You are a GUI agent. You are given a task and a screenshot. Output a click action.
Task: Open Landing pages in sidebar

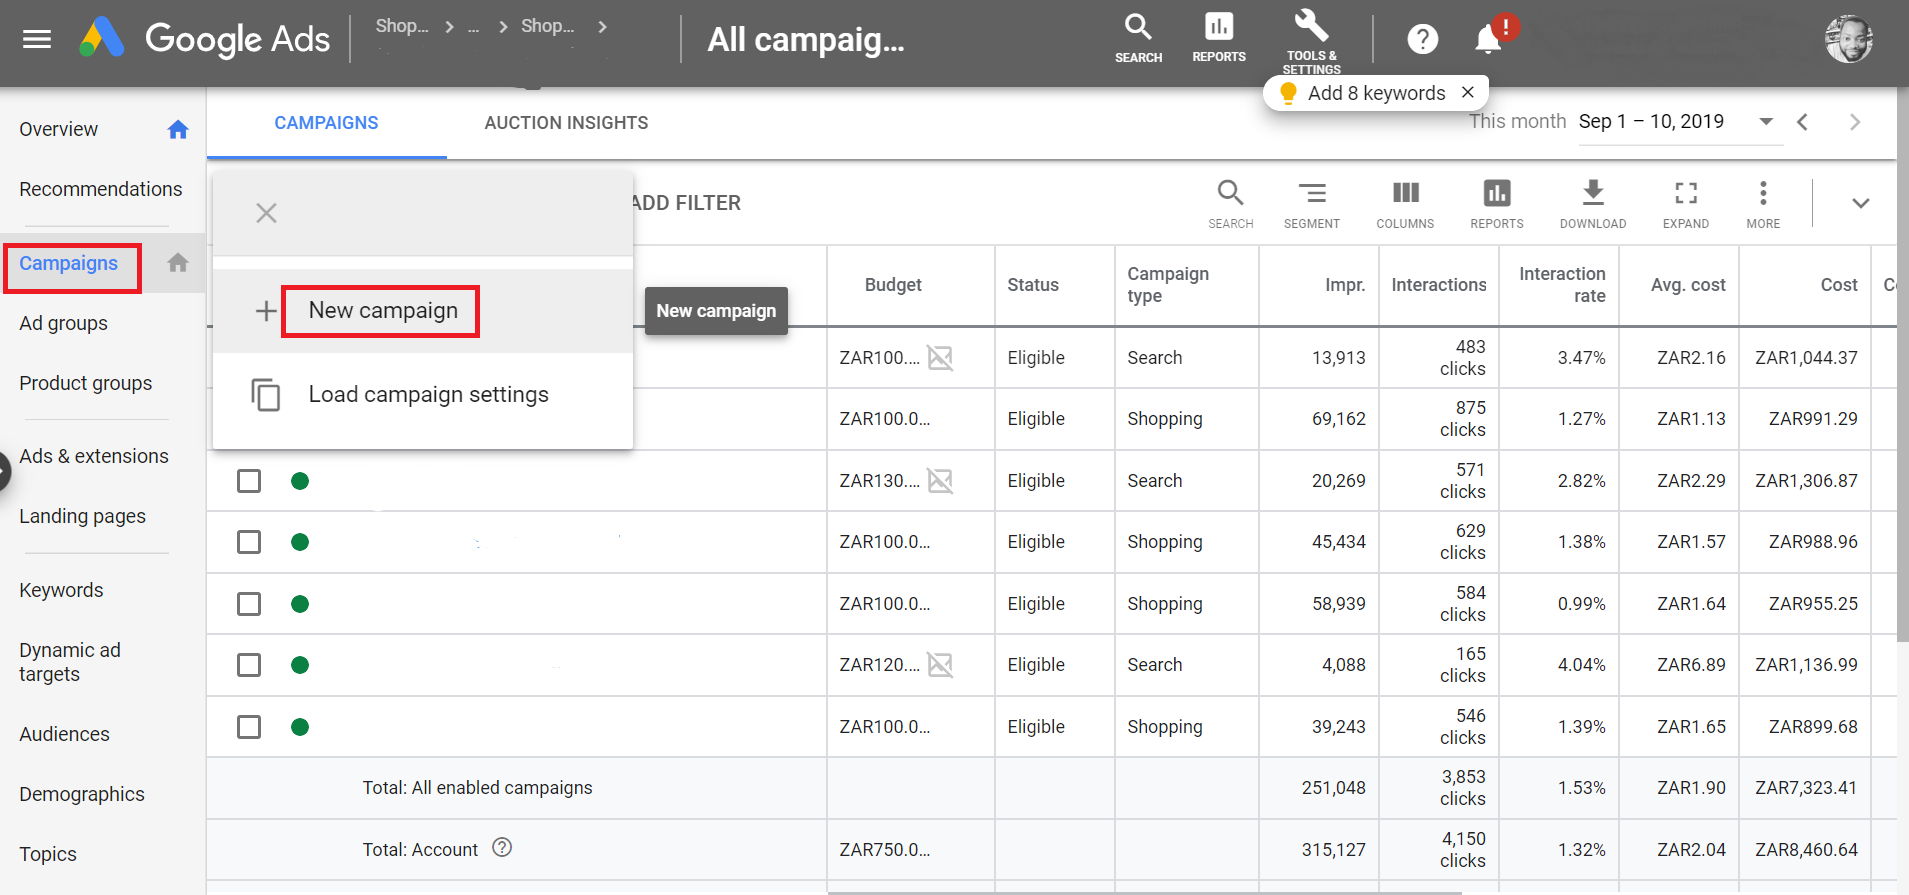pyautogui.click(x=83, y=516)
